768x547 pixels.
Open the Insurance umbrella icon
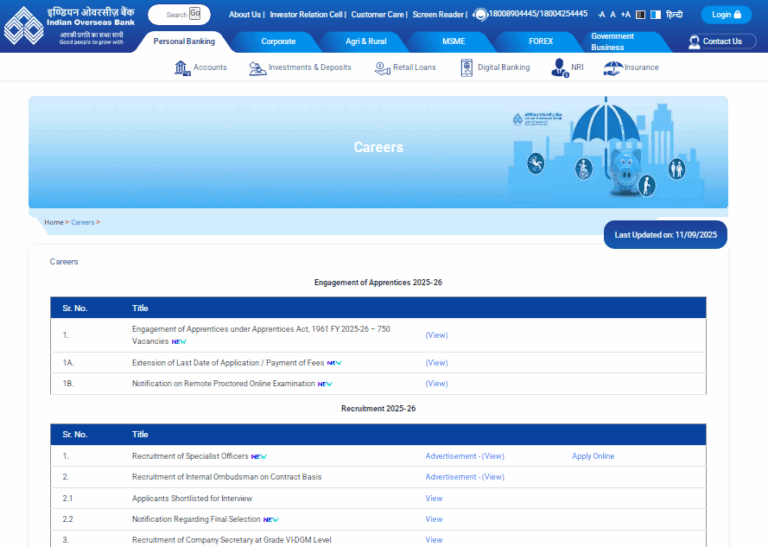pos(613,68)
